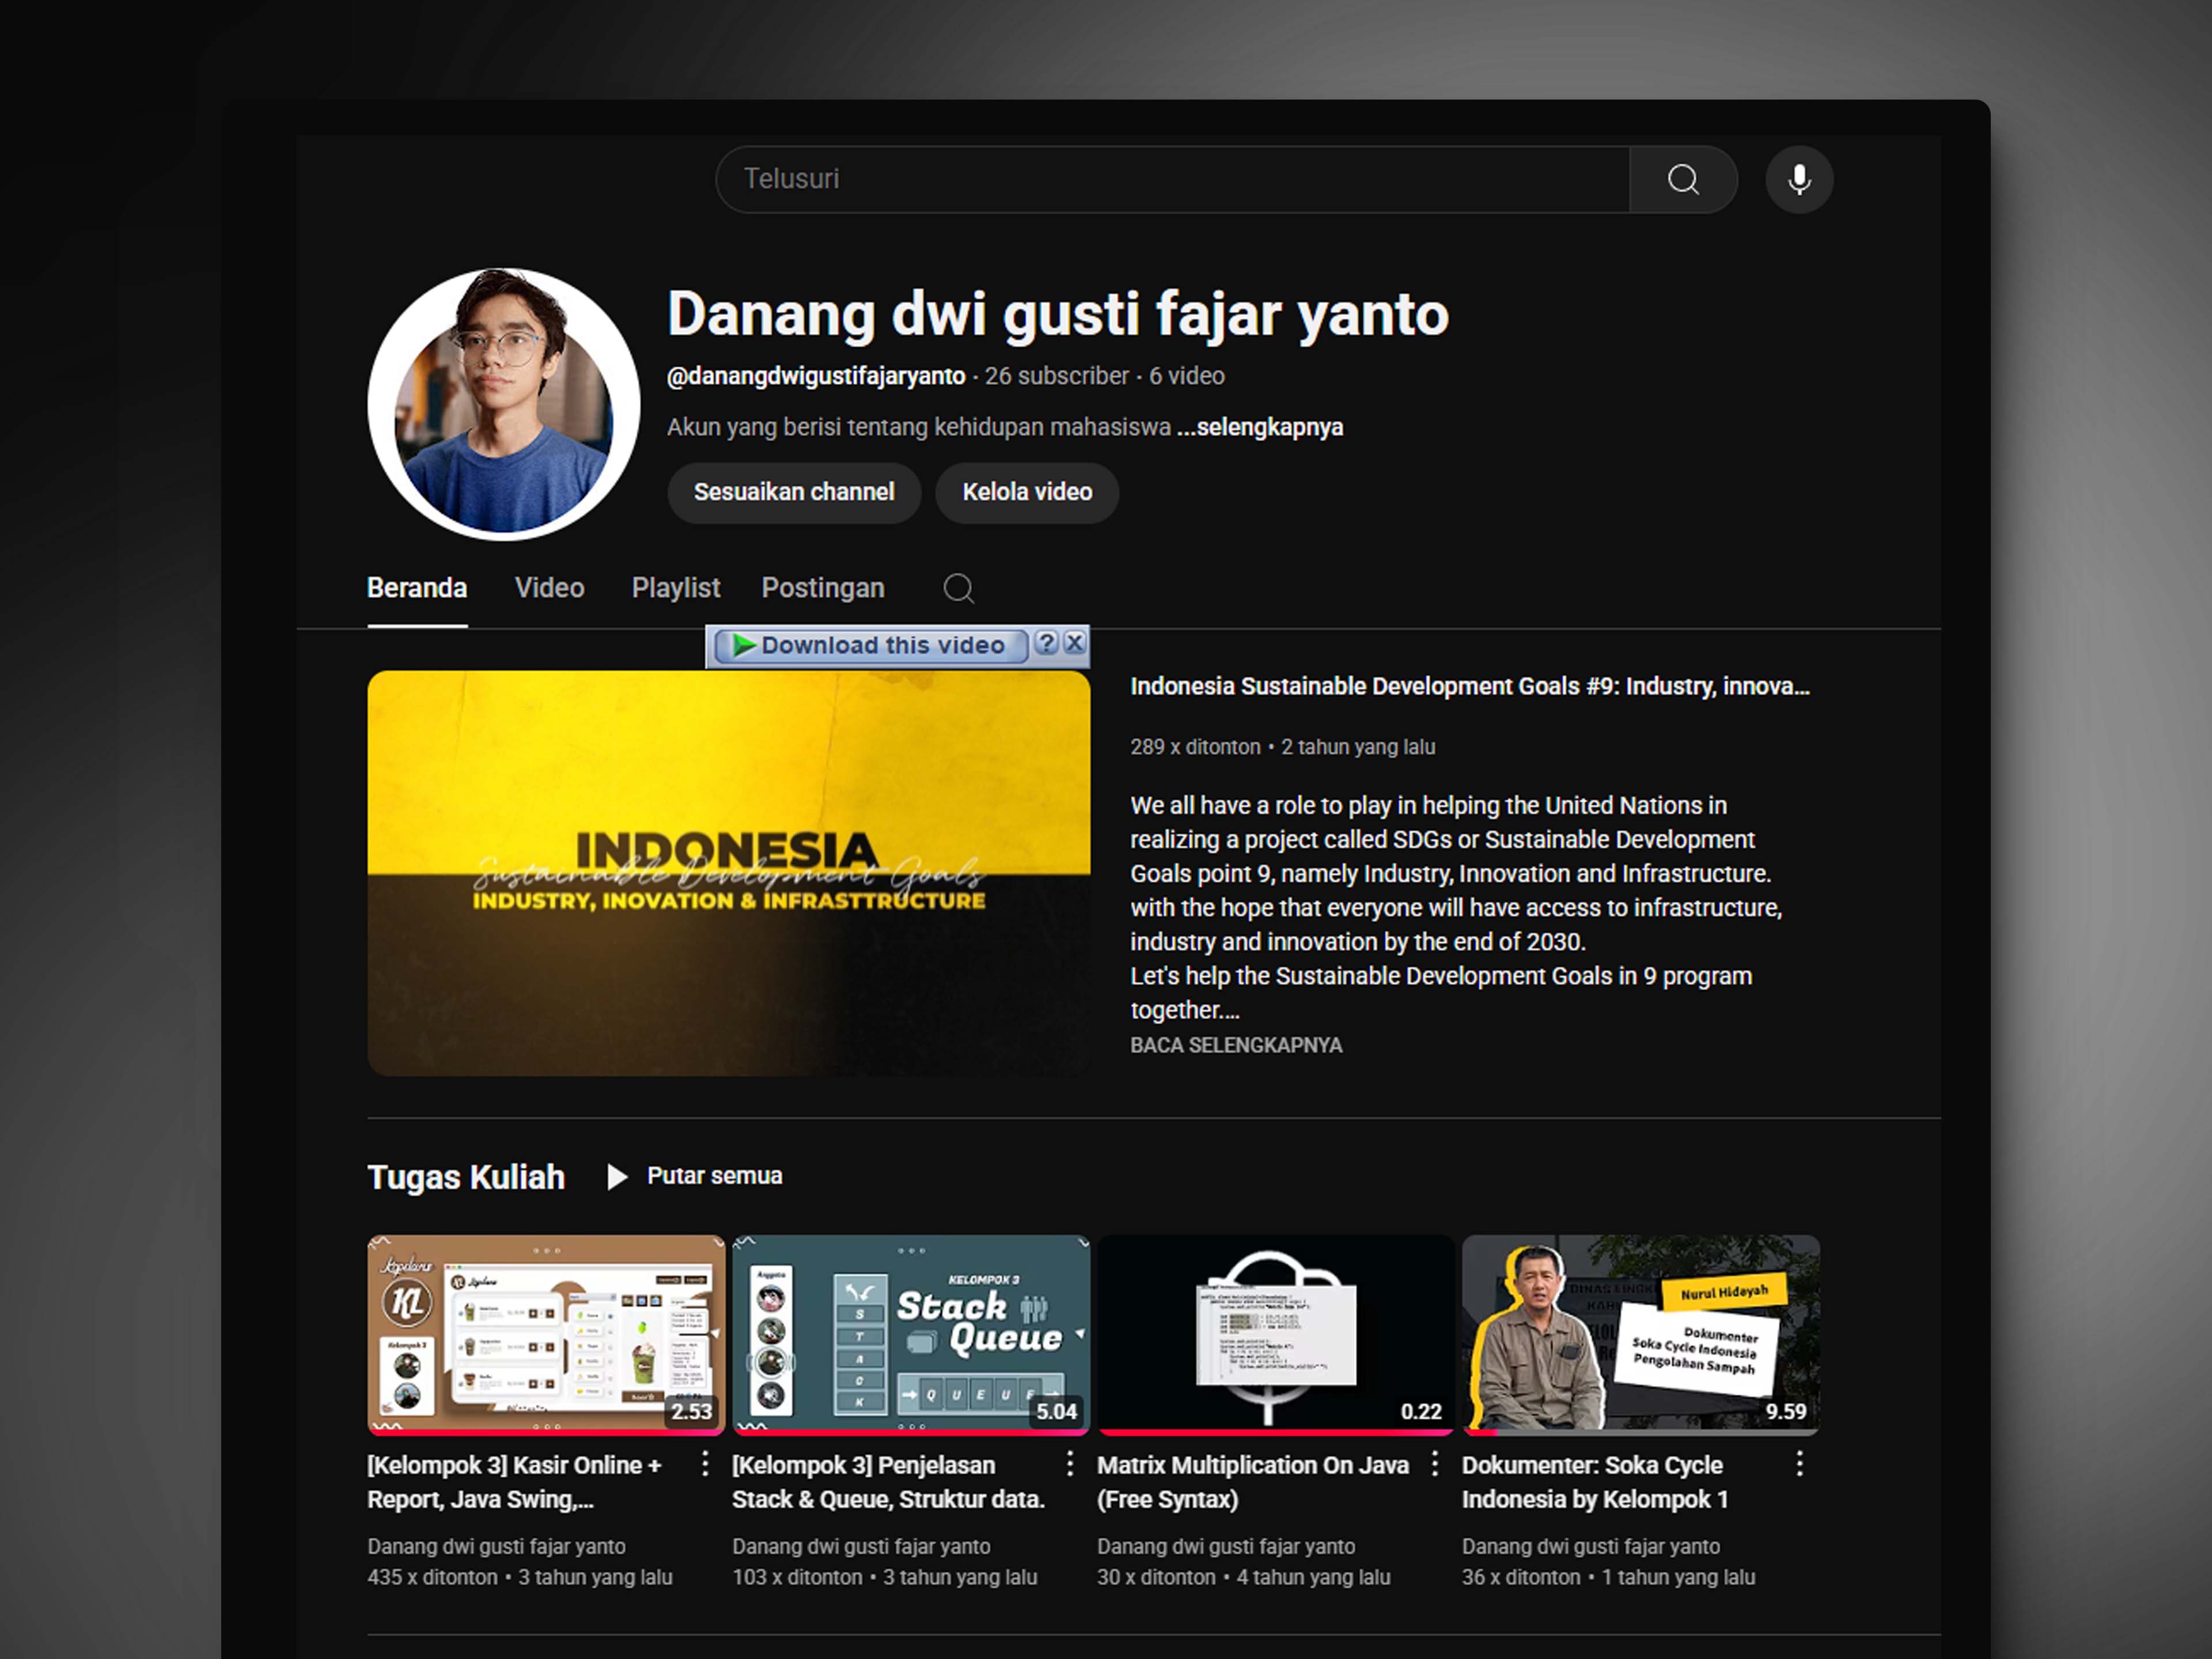Activate voice search microphone icon
The width and height of the screenshot is (2212, 1659).
[1799, 180]
